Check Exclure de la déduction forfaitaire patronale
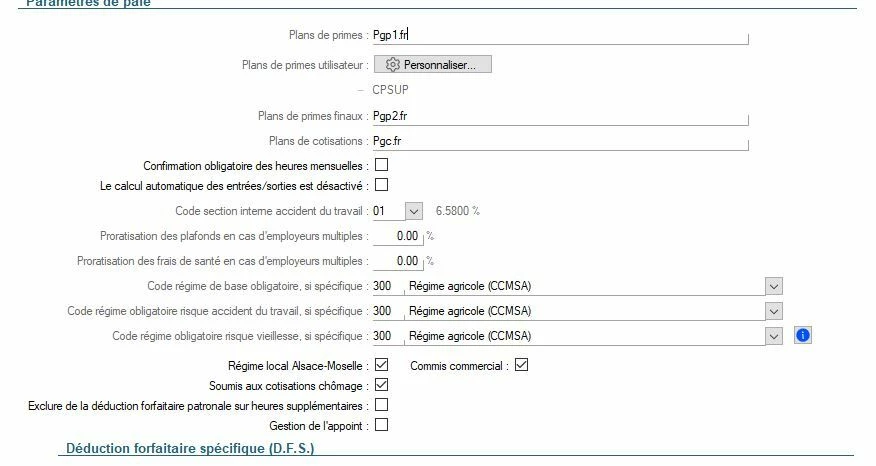 (381, 405)
